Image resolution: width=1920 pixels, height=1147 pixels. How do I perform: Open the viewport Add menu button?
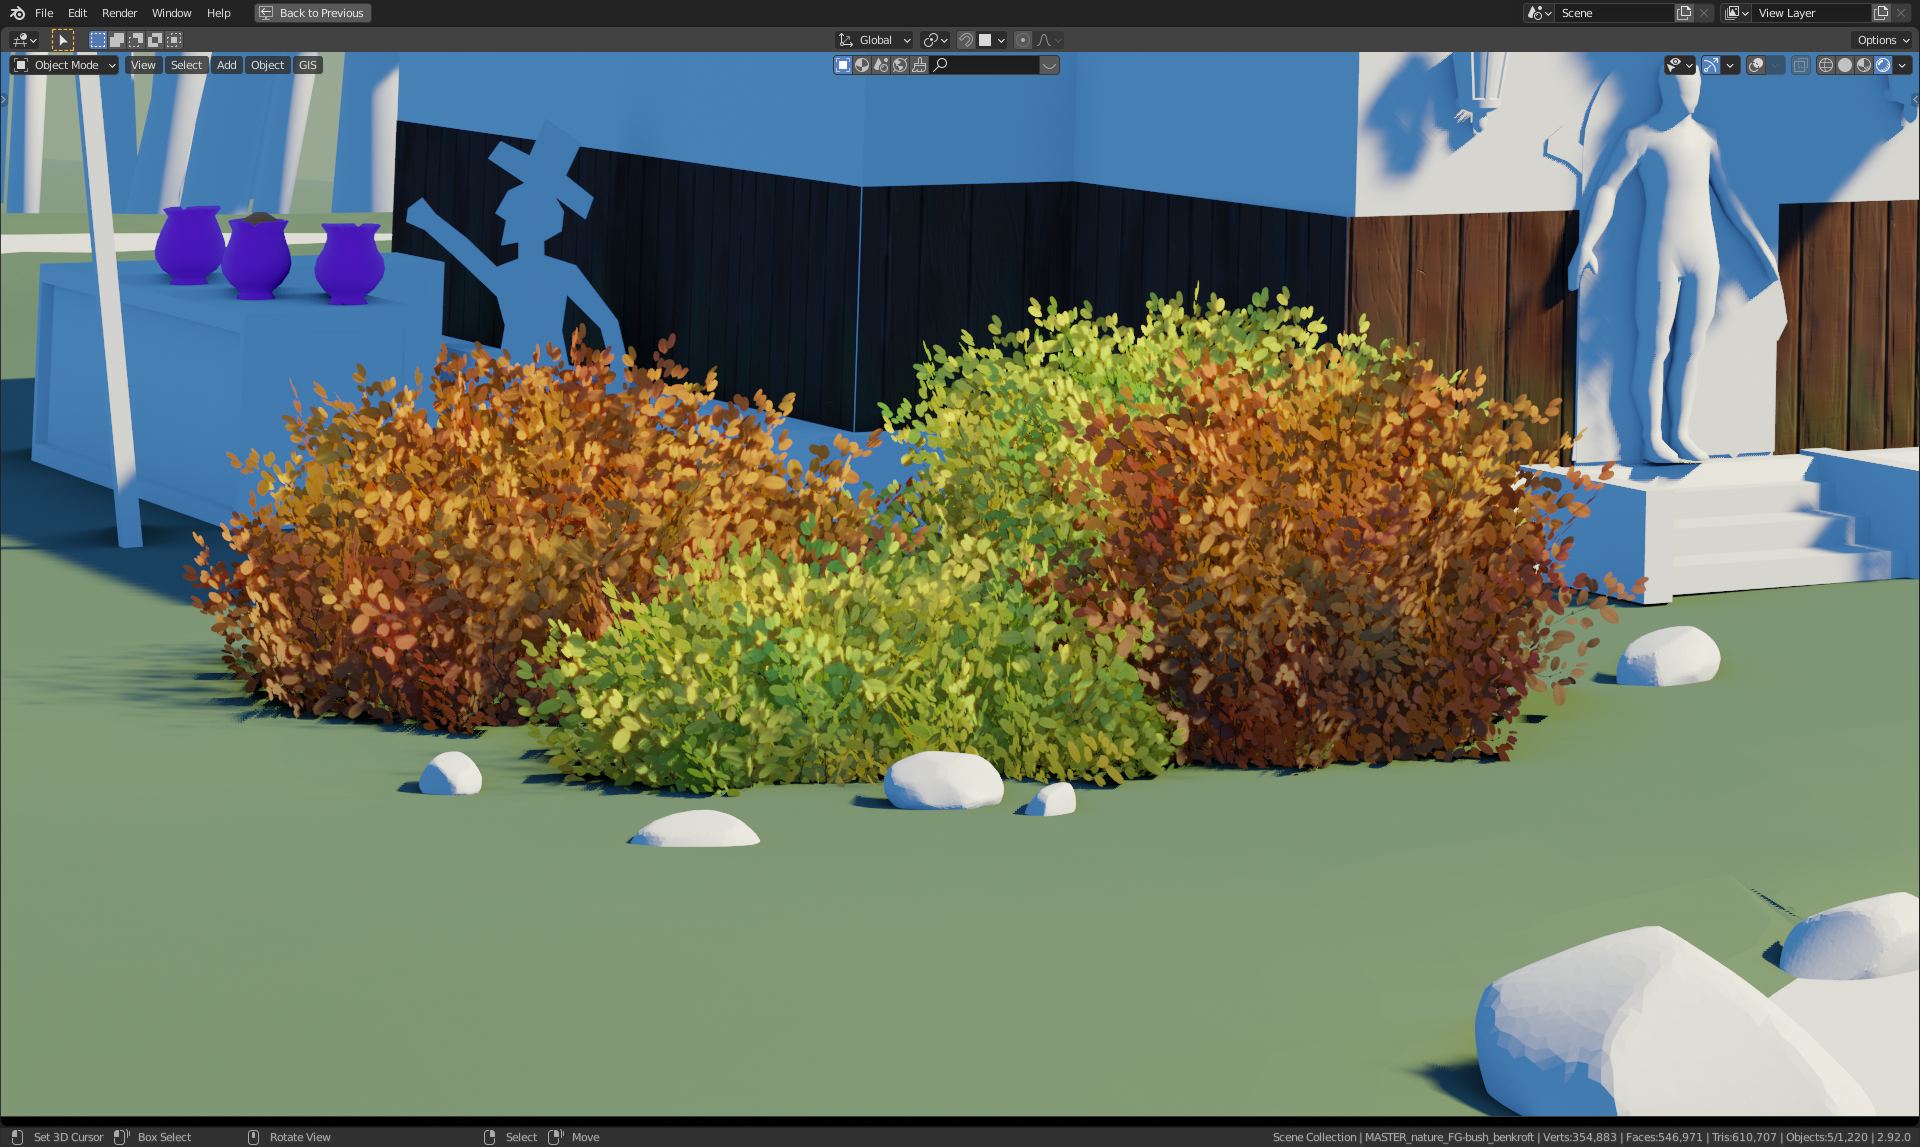[227, 65]
